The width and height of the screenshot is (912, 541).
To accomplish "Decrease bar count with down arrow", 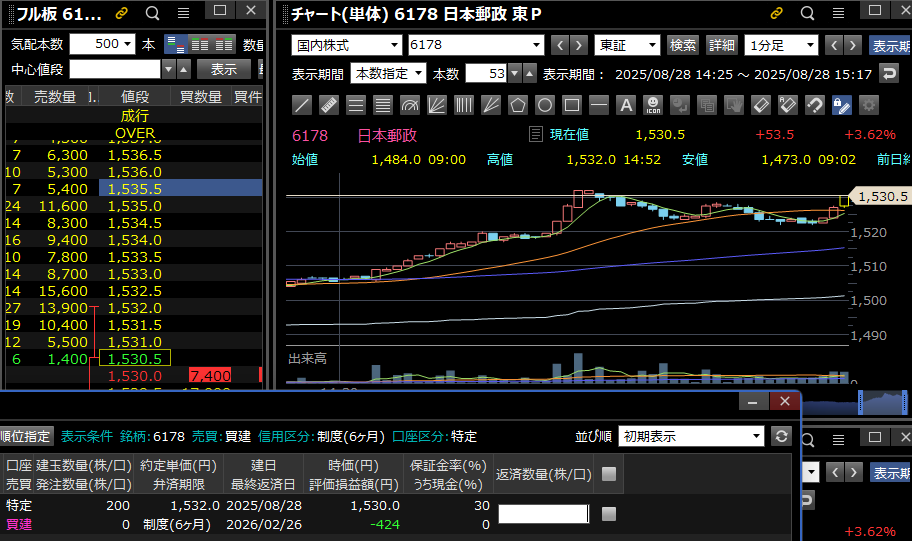I will pos(514,74).
